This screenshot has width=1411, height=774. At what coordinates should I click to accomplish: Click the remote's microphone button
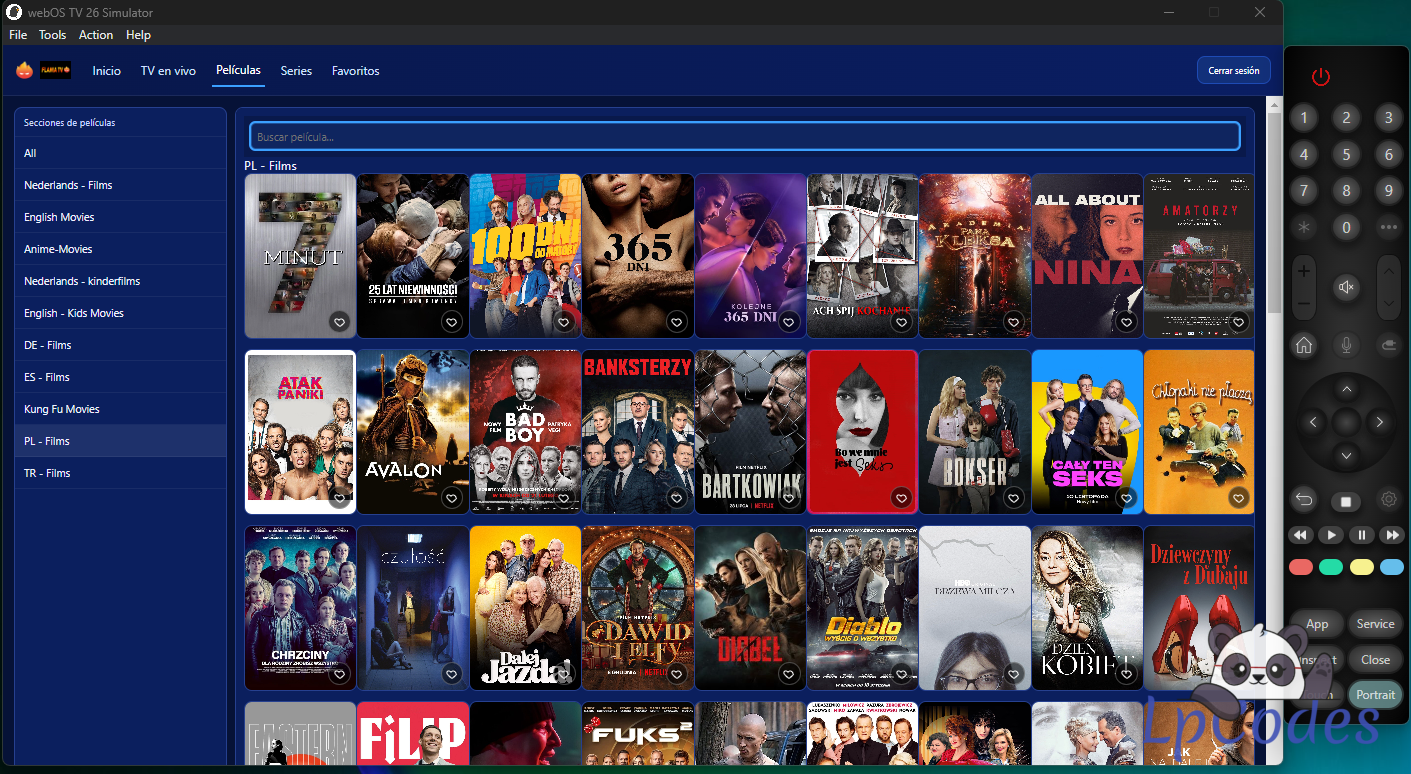point(1346,345)
